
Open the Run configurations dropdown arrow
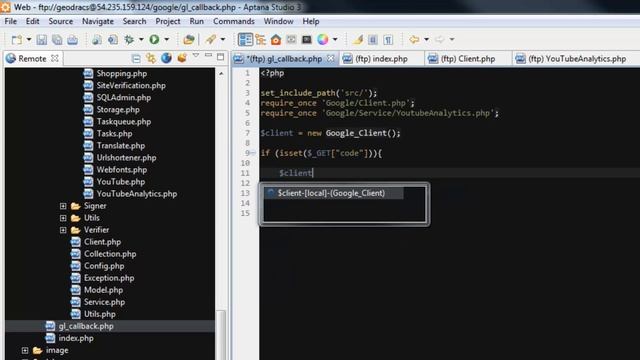(167, 40)
